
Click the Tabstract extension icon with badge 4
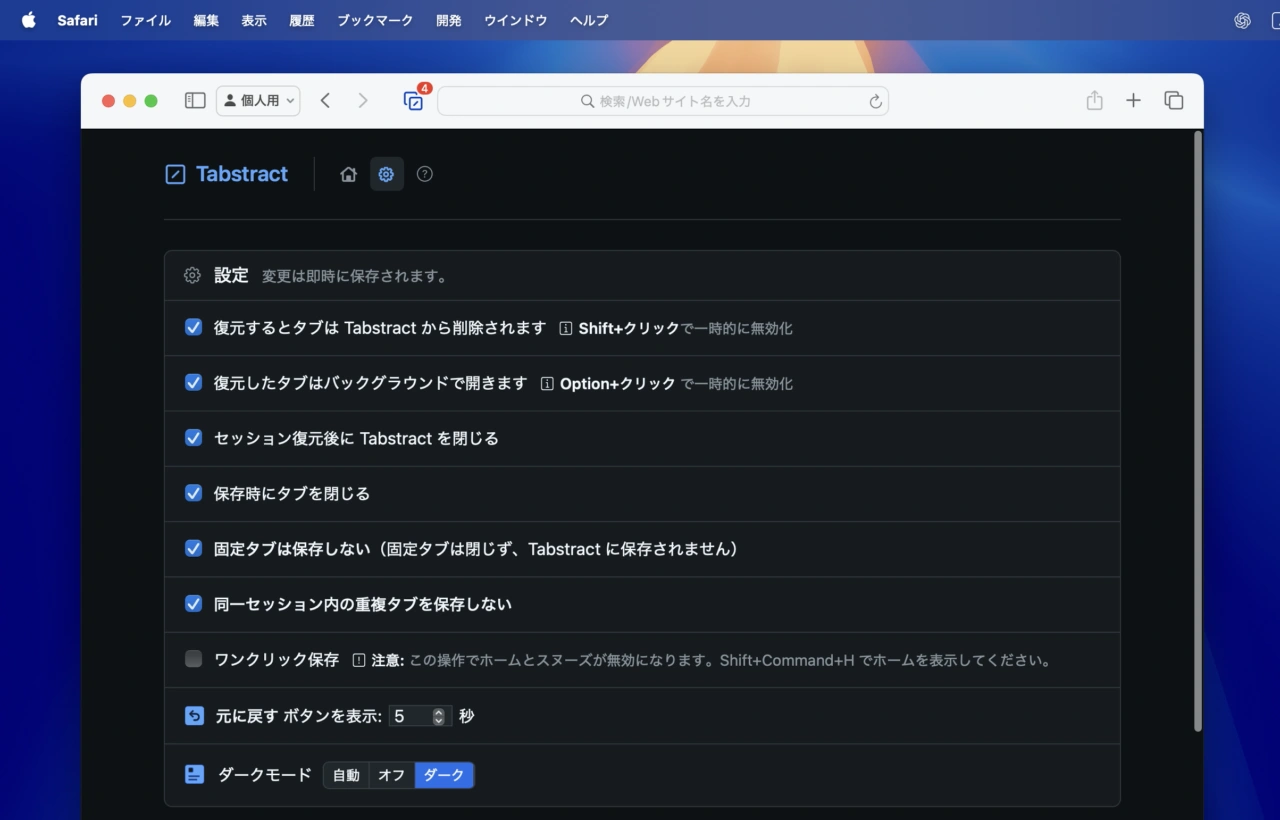click(413, 100)
